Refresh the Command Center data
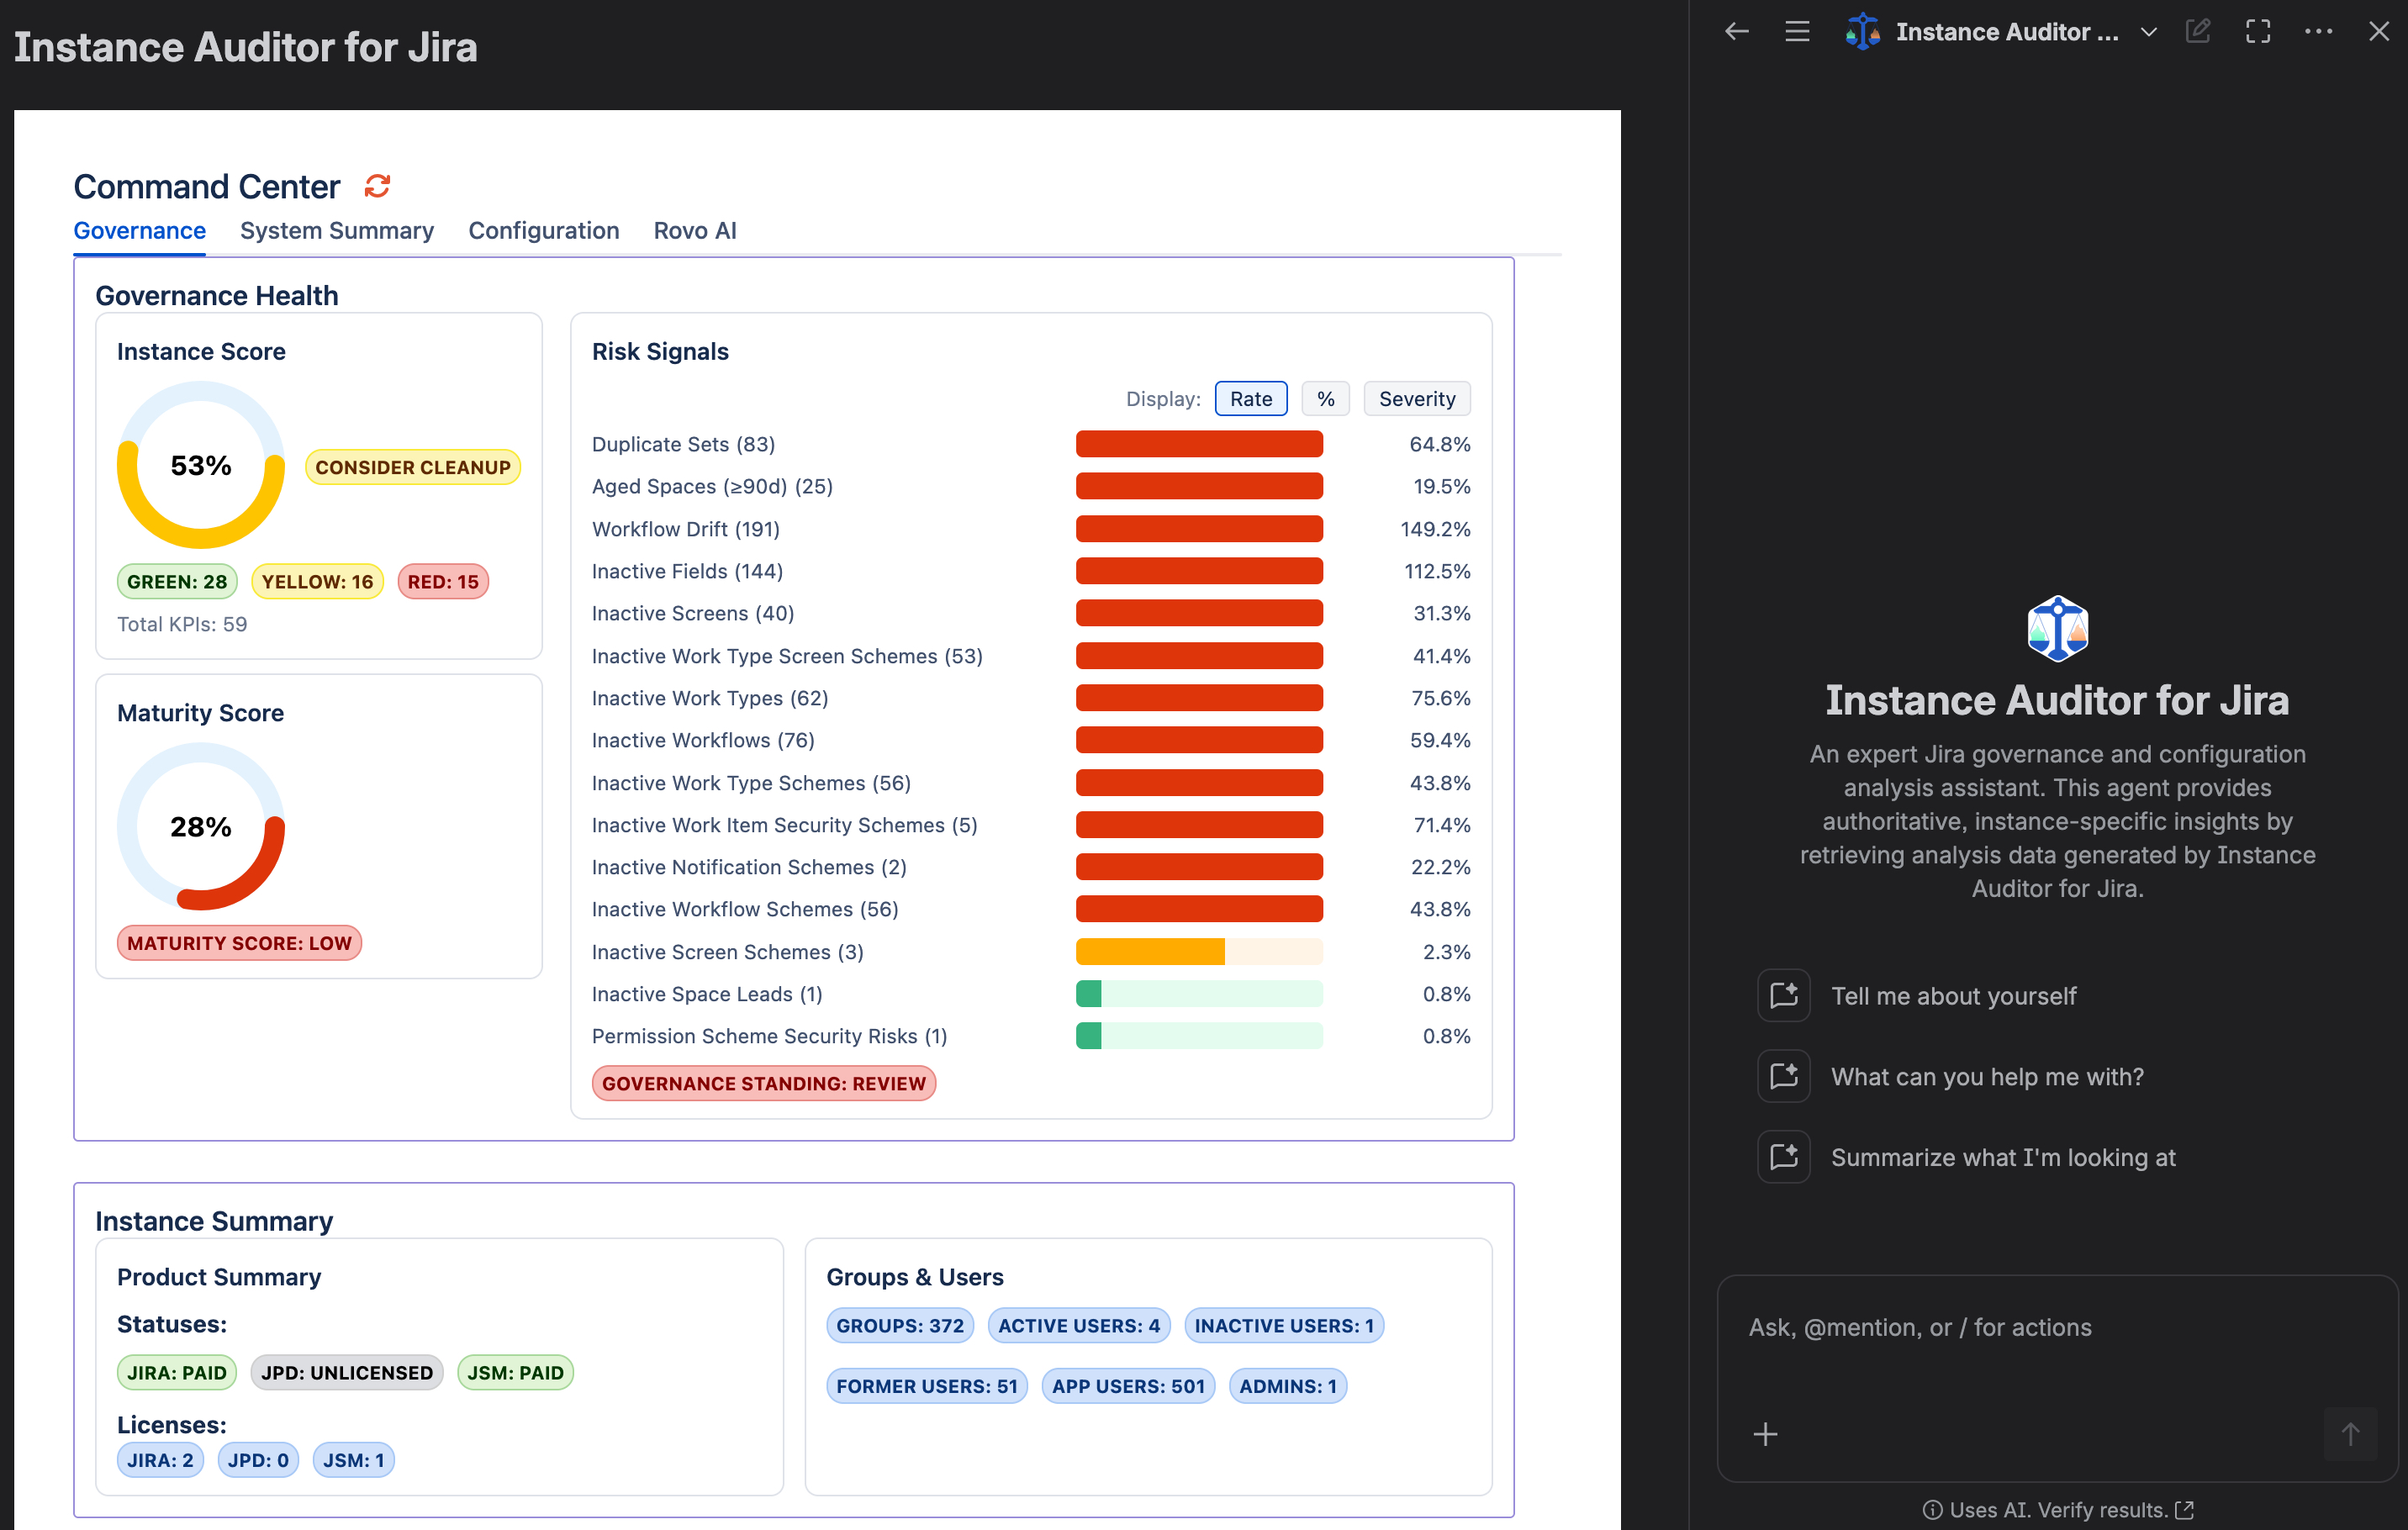The height and width of the screenshot is (1530, 2408). click(377, 186)
